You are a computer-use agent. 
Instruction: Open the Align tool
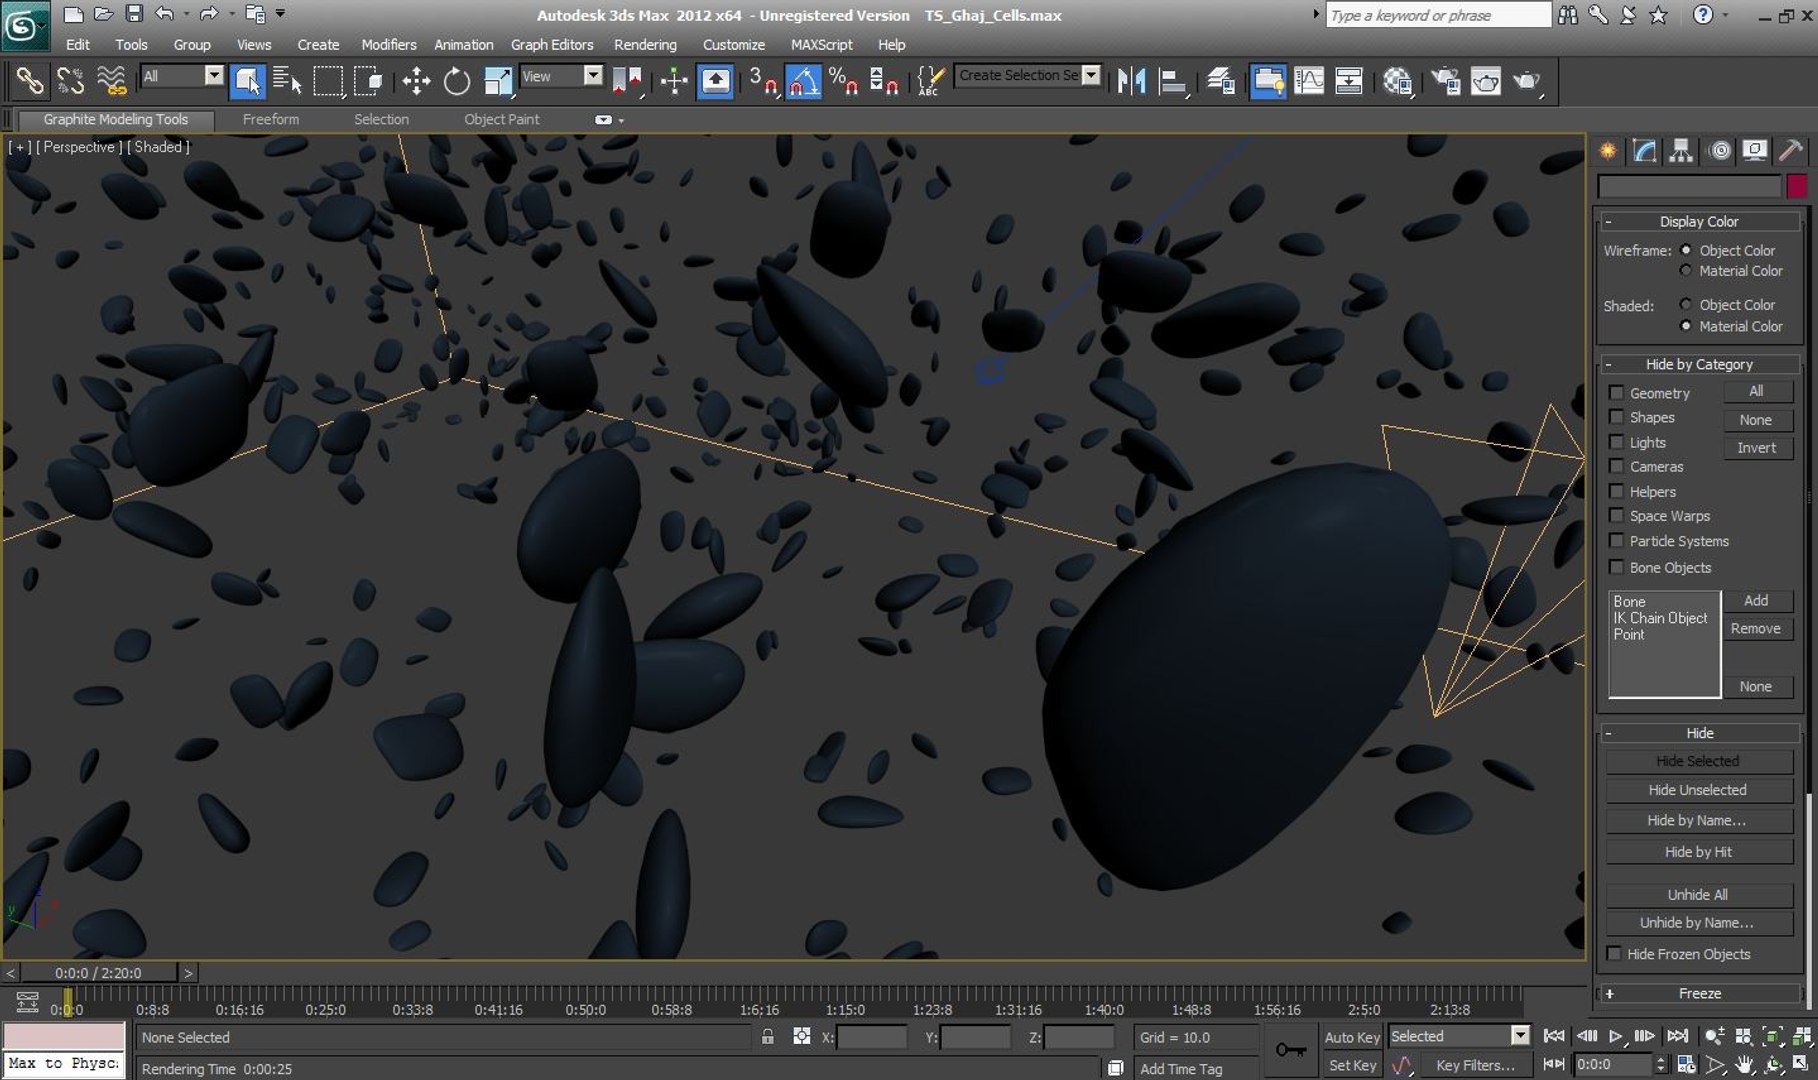[x=1172, y=81]
